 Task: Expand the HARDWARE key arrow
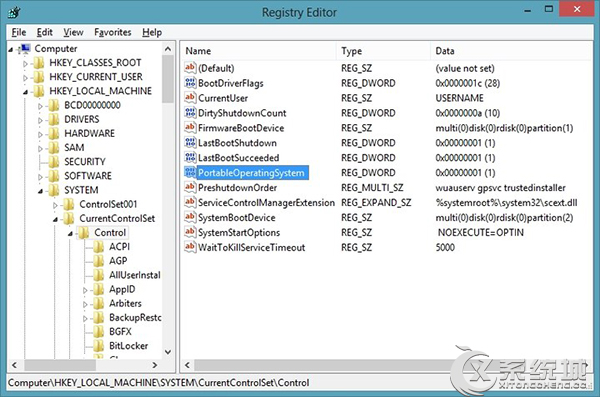(40, 134)
